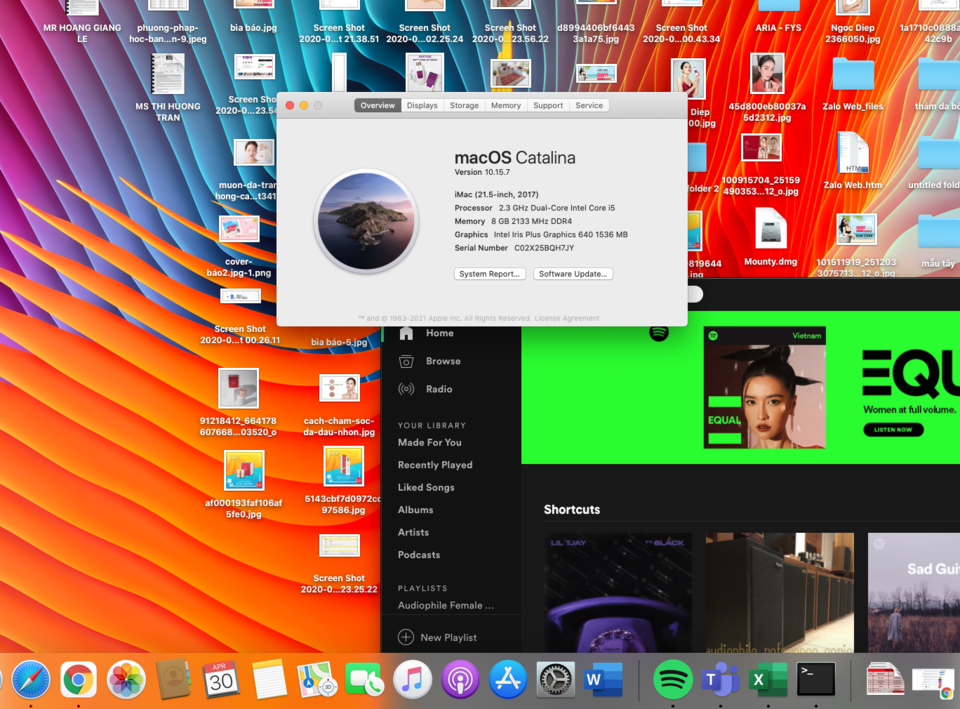
Task: Select bìa báo-5.jpg desktop file
Action: point(339,342)
